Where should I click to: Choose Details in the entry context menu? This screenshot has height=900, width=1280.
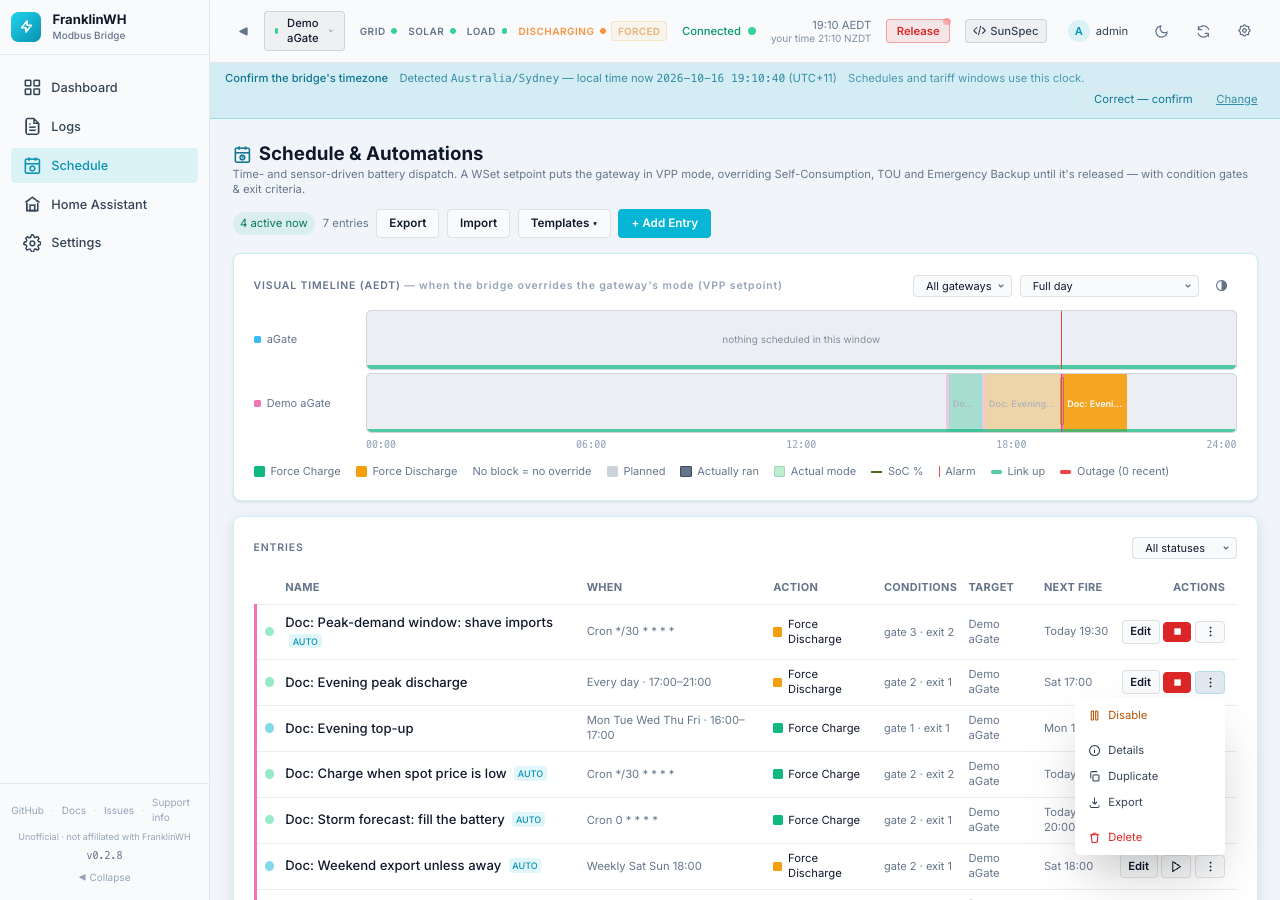point(1150,751)
